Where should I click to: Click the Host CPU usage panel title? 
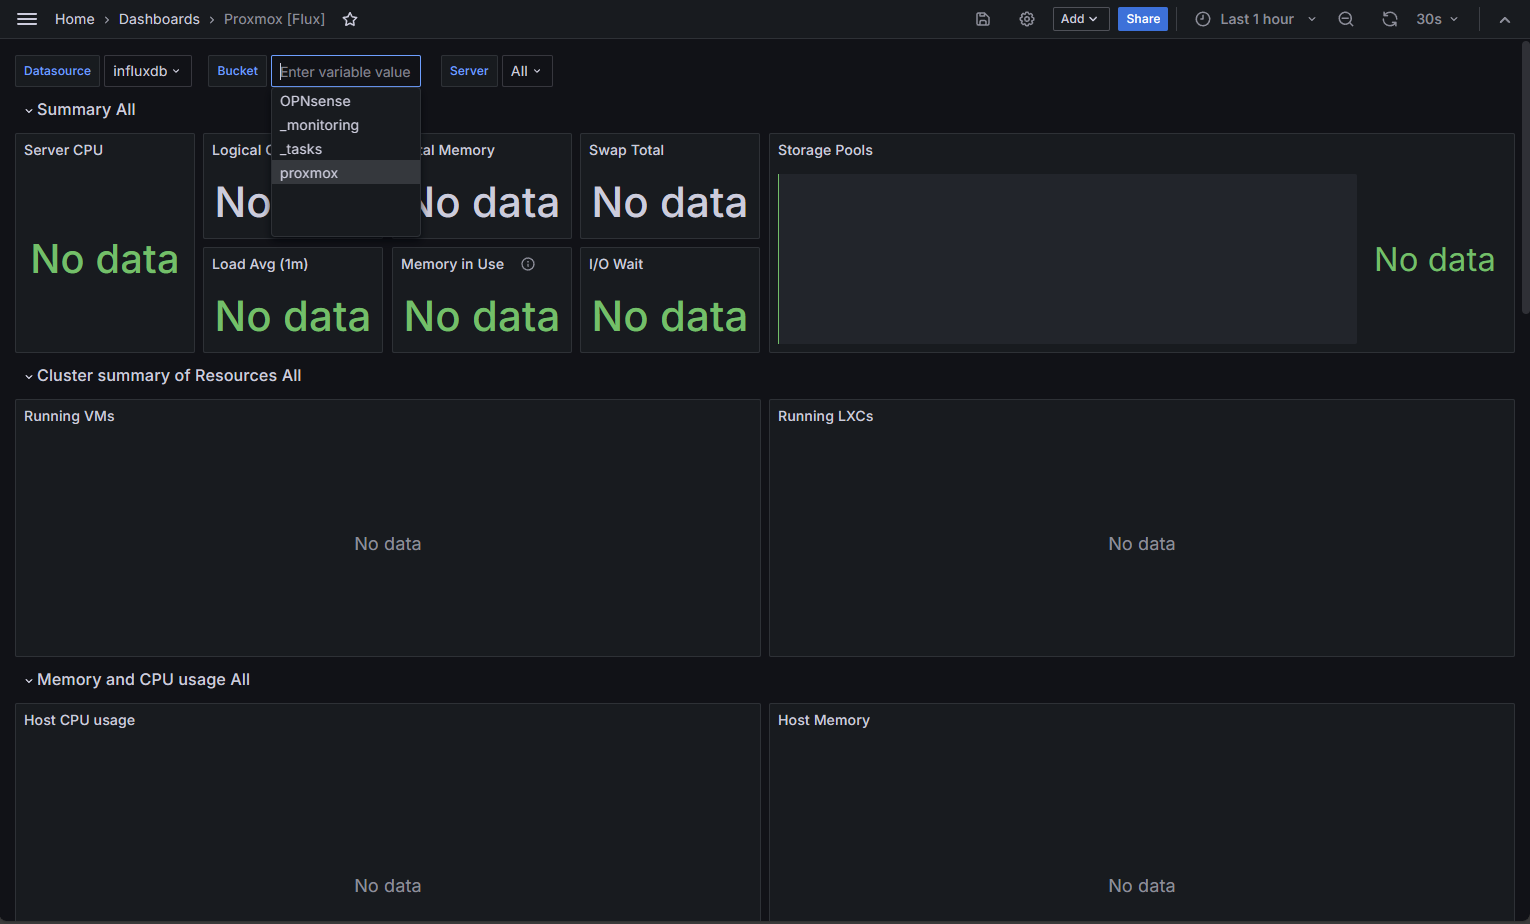coord(79,720)
